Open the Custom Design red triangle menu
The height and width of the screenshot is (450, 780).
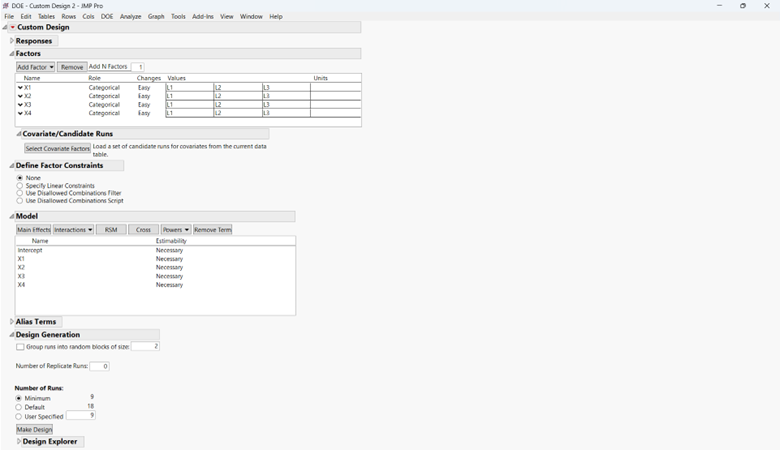coord(12,27)
